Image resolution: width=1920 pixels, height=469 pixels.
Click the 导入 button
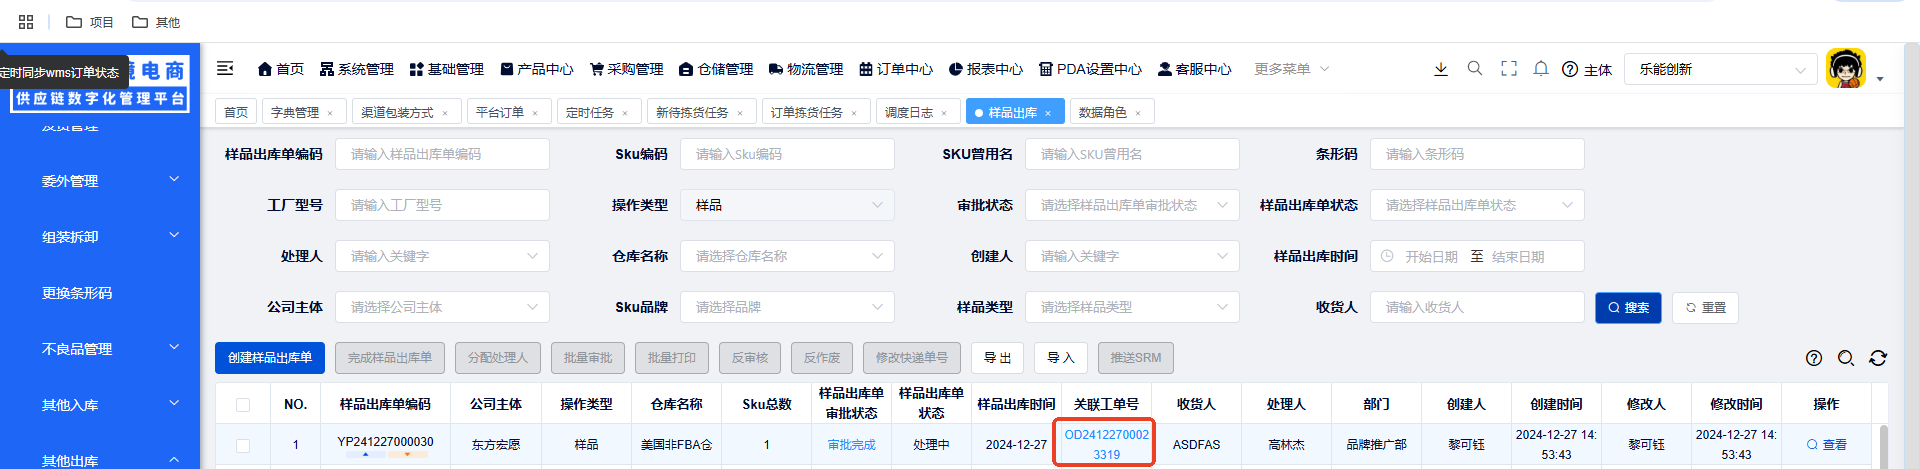coord(1061,358)
